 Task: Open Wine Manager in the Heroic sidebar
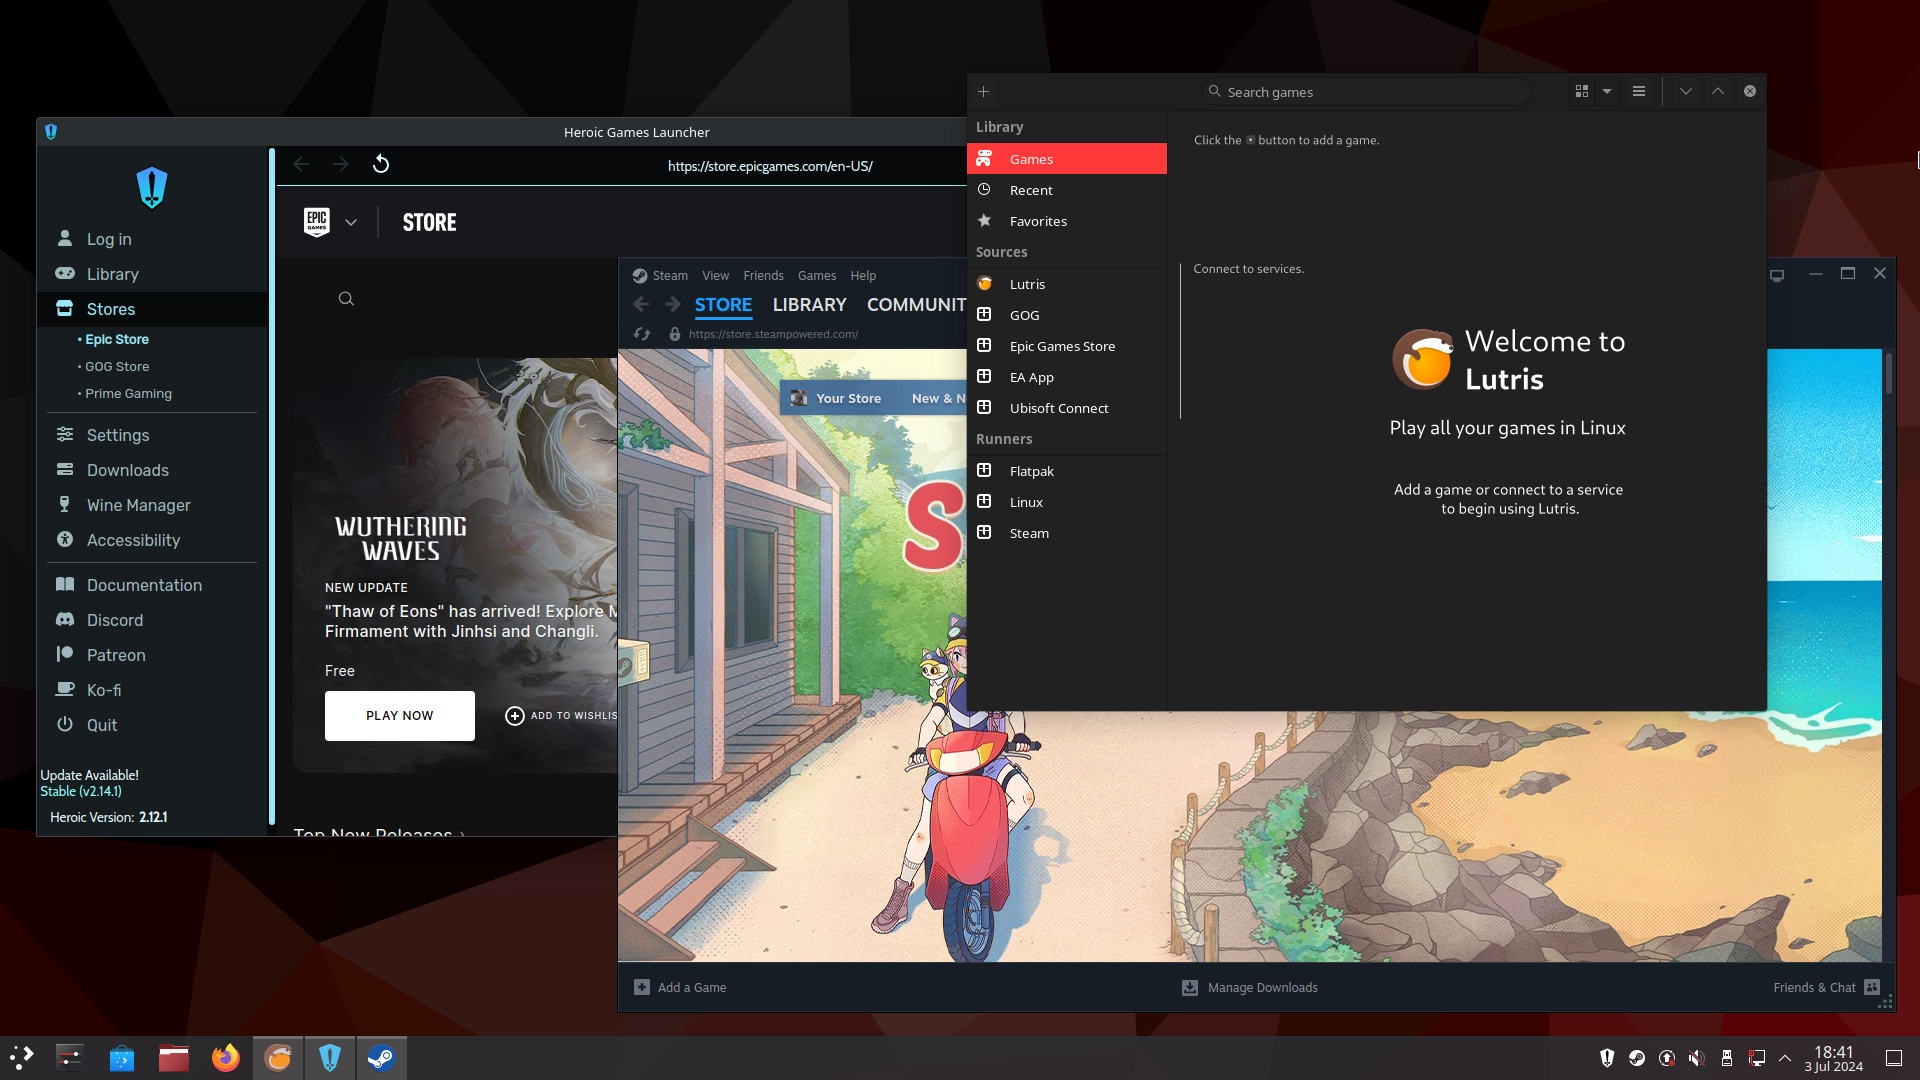(138, 505)
